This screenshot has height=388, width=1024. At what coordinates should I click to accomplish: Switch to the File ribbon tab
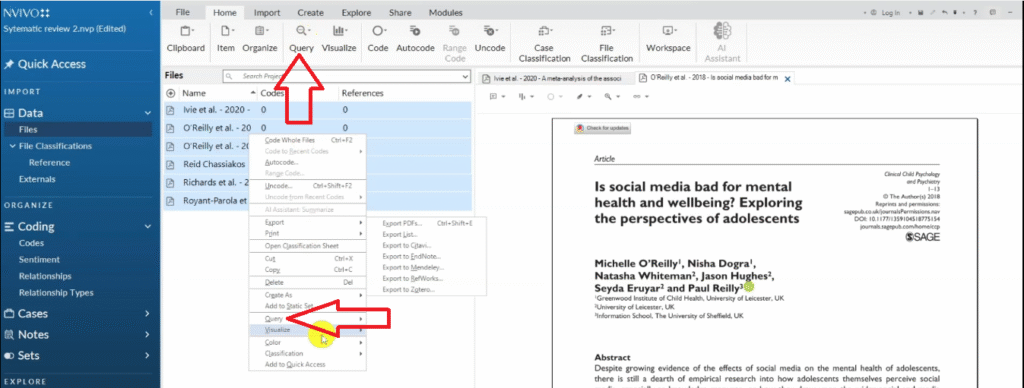183,12
